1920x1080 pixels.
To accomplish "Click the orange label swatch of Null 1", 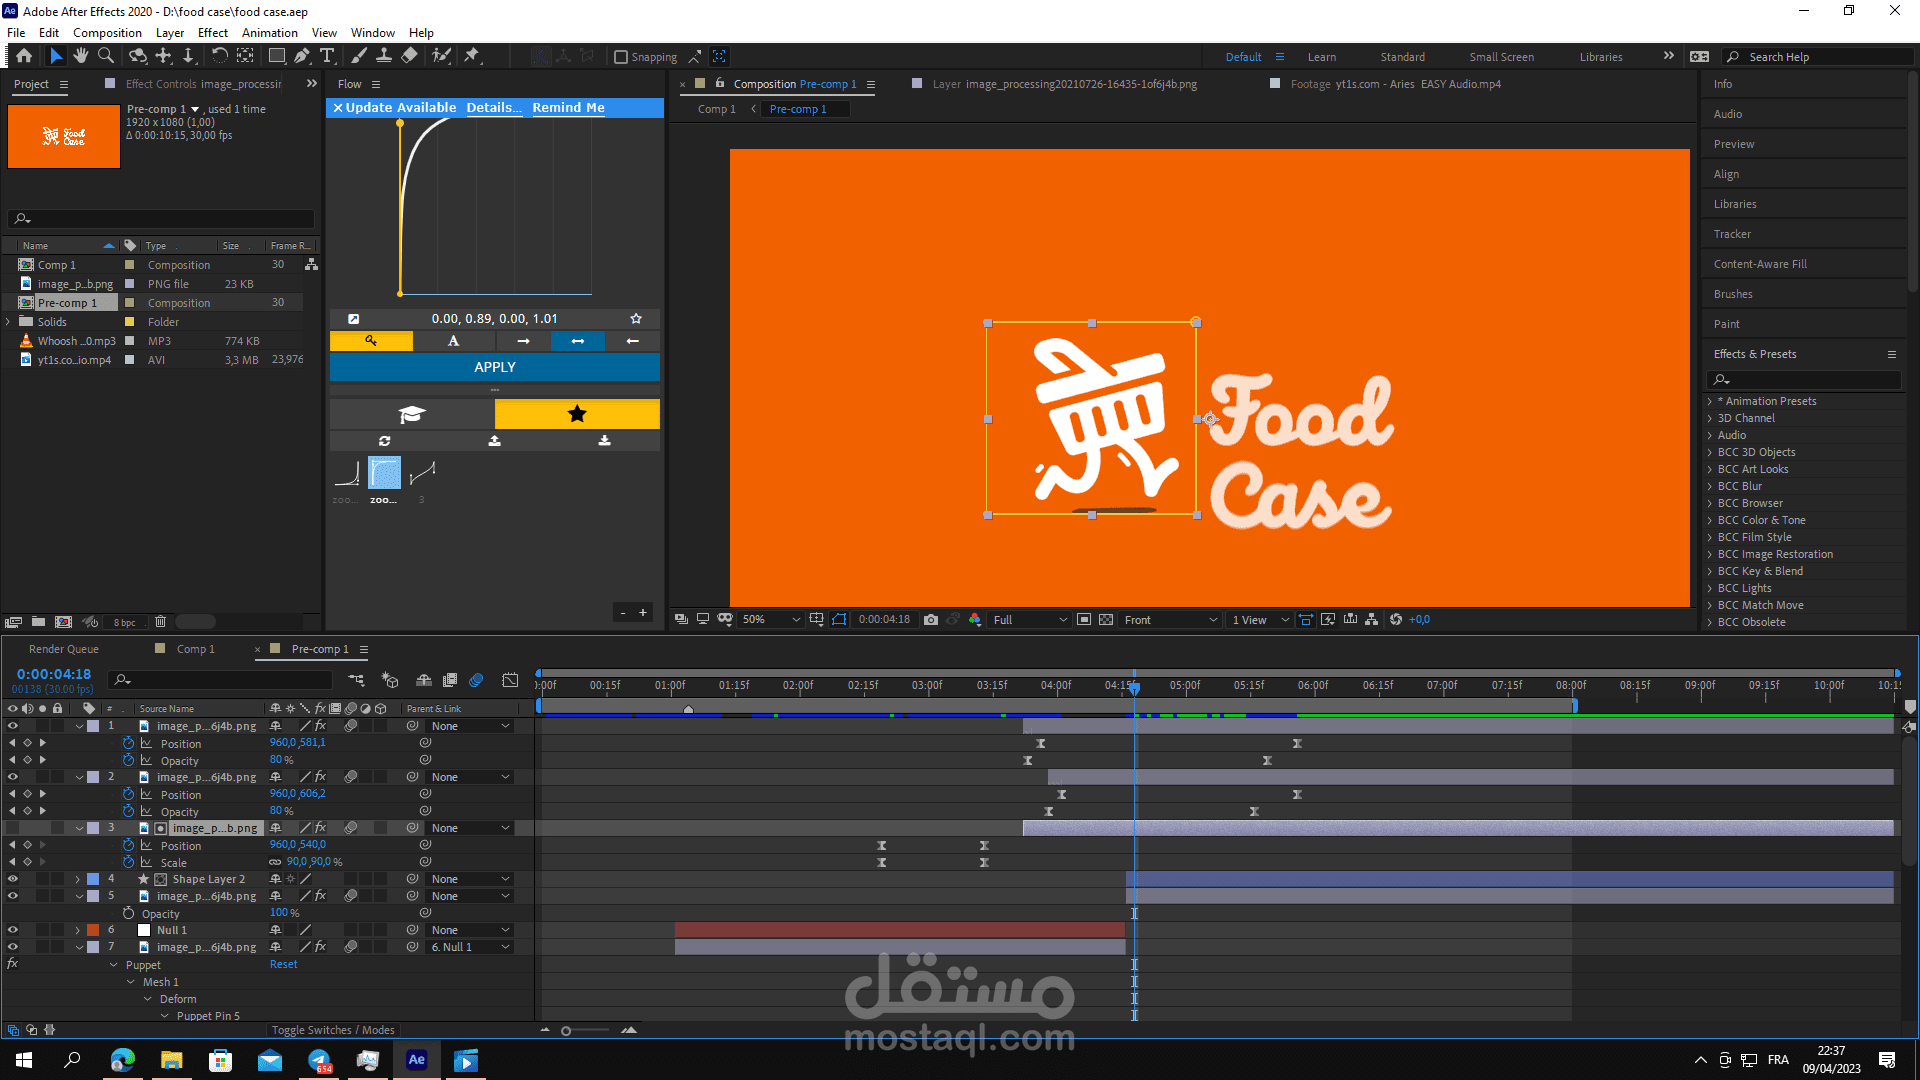I will click(x=93, y=930).
